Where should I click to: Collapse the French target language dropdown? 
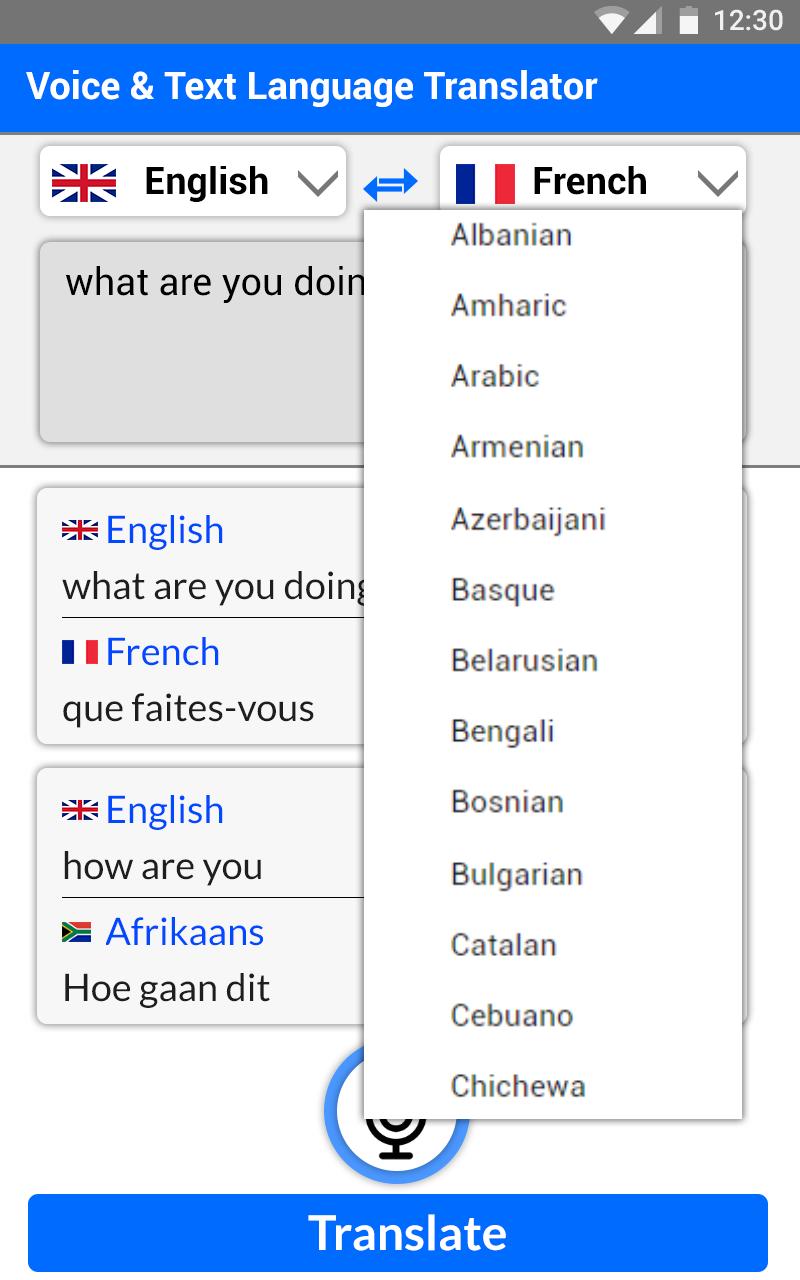(593, 181)
